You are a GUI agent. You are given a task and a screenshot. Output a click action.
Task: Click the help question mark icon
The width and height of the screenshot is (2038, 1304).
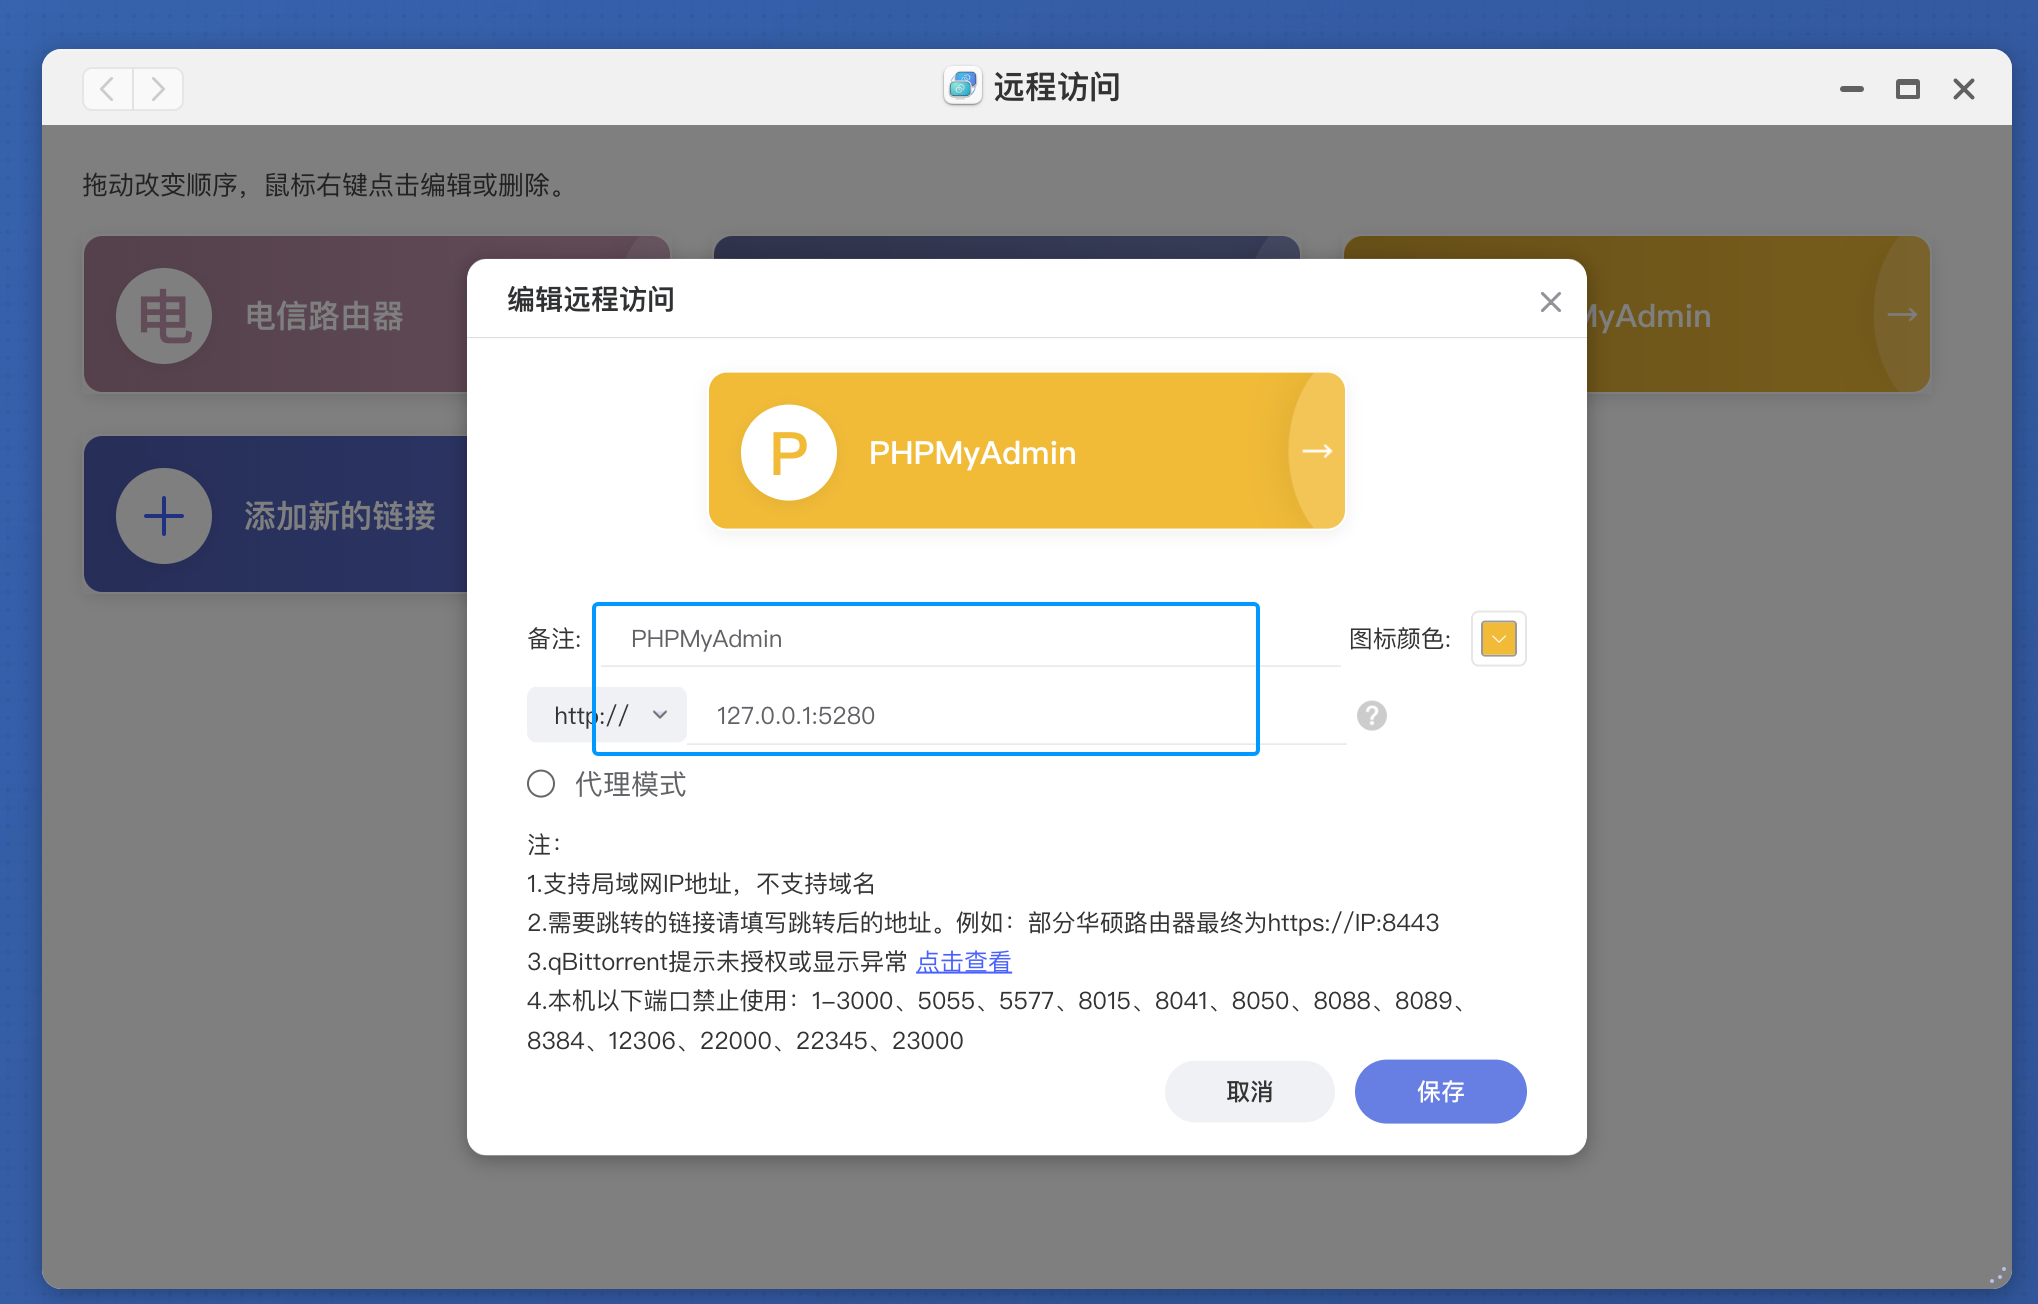[1371, 716]
